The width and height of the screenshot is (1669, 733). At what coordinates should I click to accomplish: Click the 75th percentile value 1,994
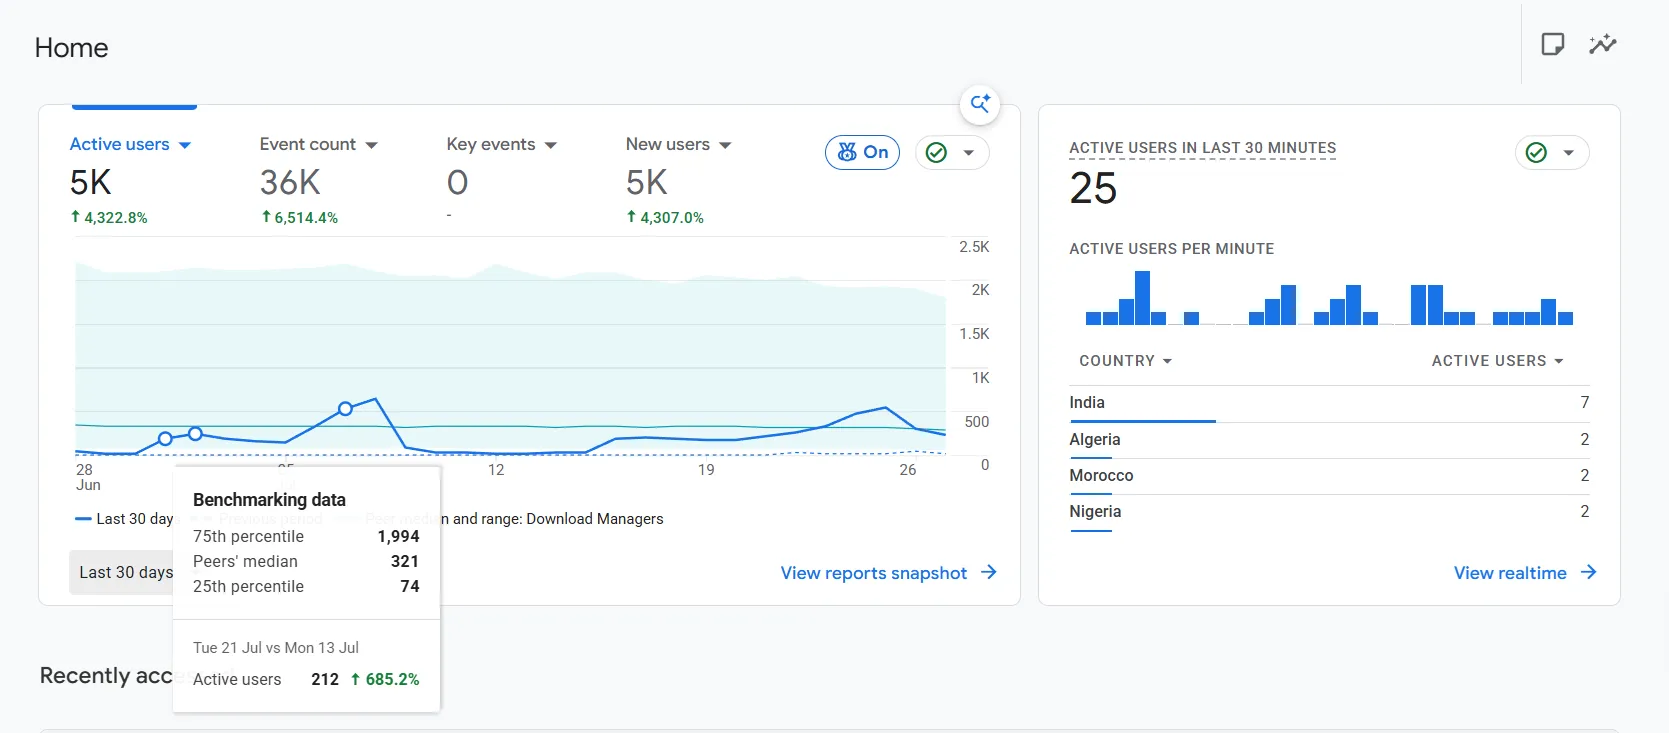[398, 537]
